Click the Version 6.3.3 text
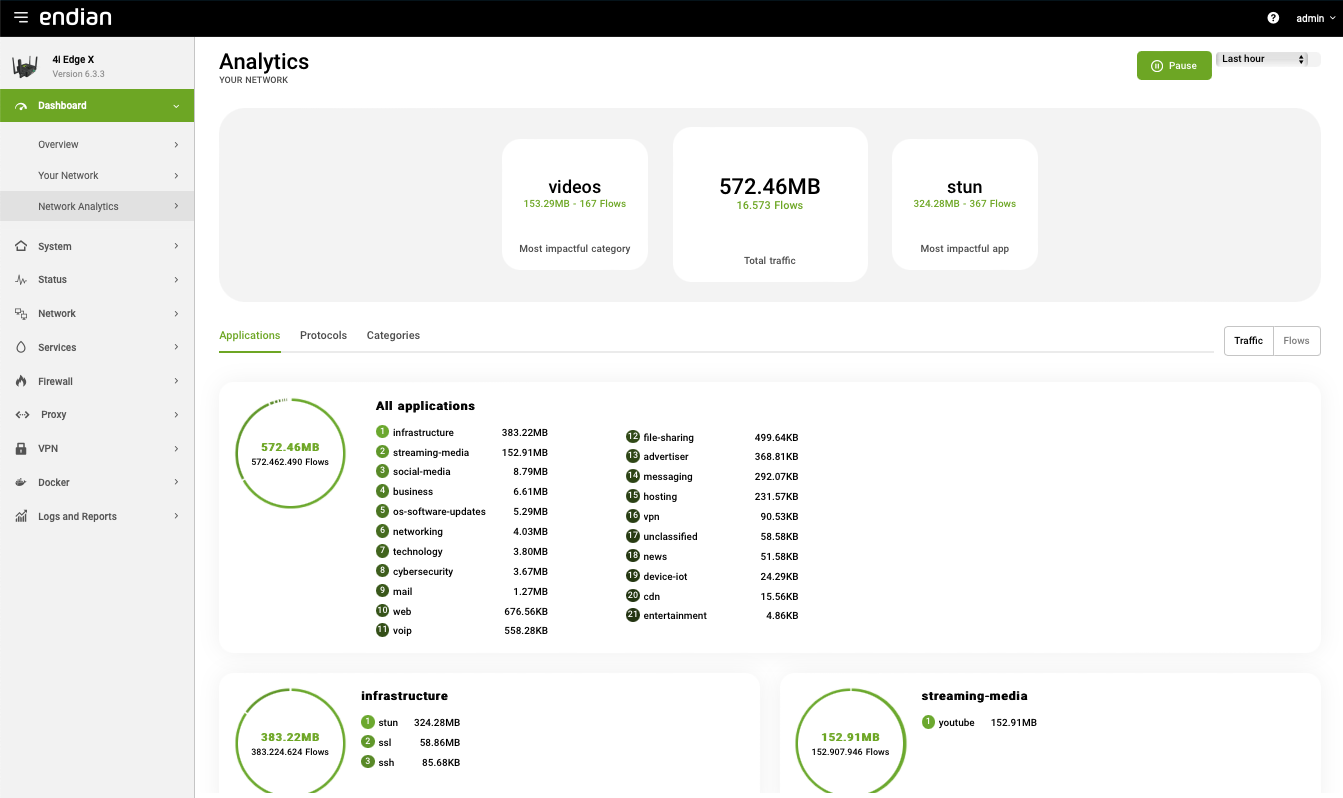The width and height of the screenshot is (1343, 798). pos(78,74)
